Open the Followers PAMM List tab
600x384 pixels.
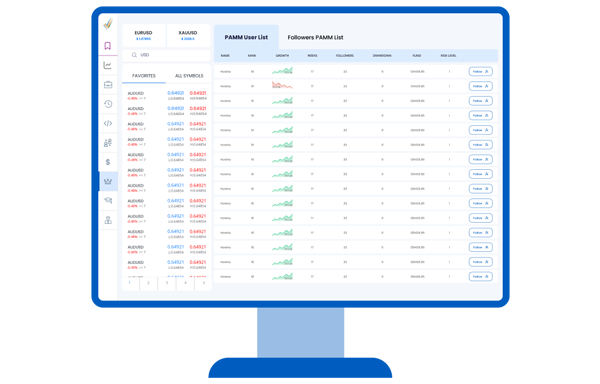point(315,37)
